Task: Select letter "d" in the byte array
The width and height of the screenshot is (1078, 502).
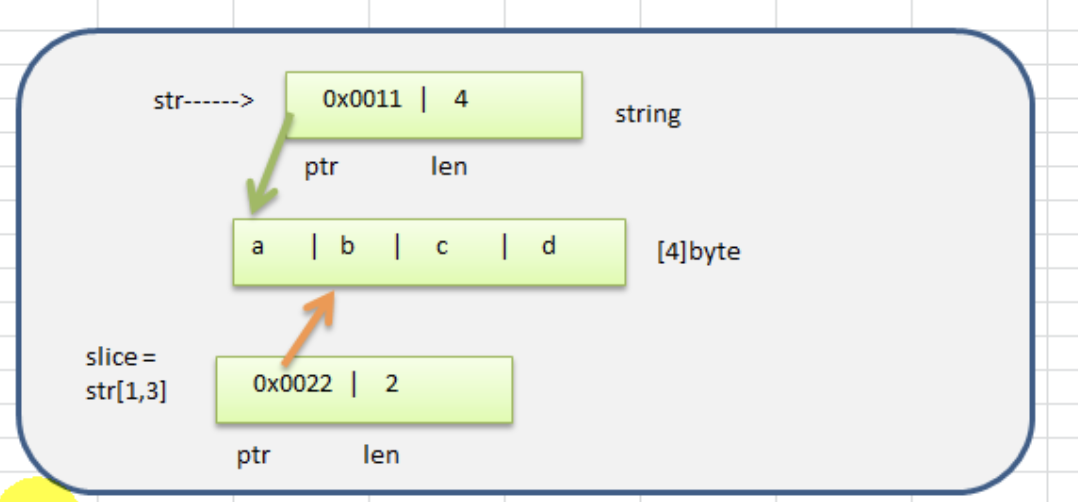Action: point(548,246)
